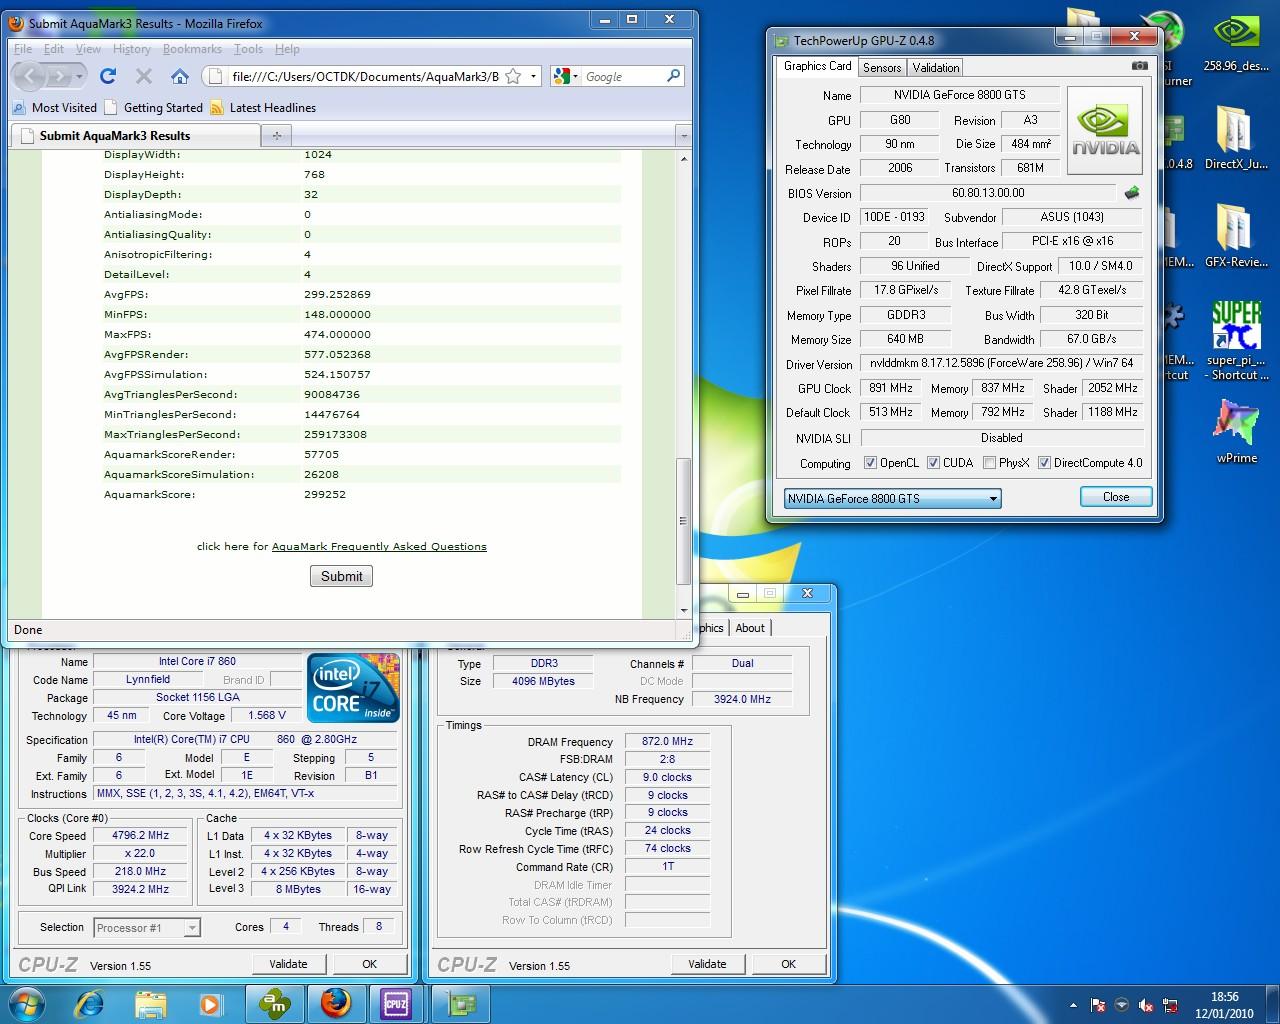1280x1024 pixels.
Task: Switch to CPU-Z taskbar item
Action: pos(397,1003)
